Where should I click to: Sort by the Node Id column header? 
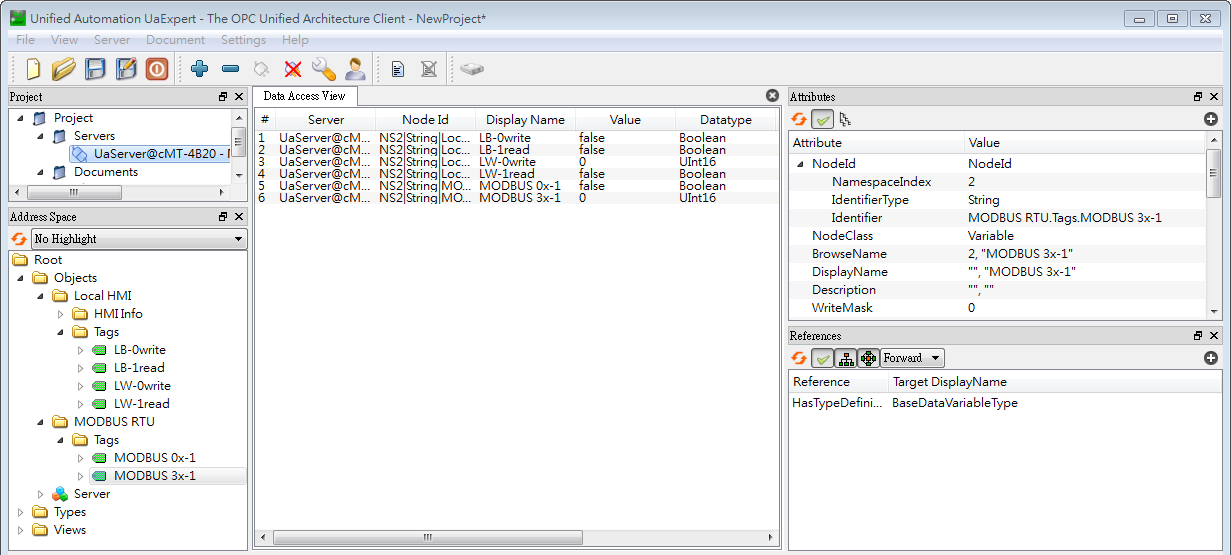click(x=425, y=120)
